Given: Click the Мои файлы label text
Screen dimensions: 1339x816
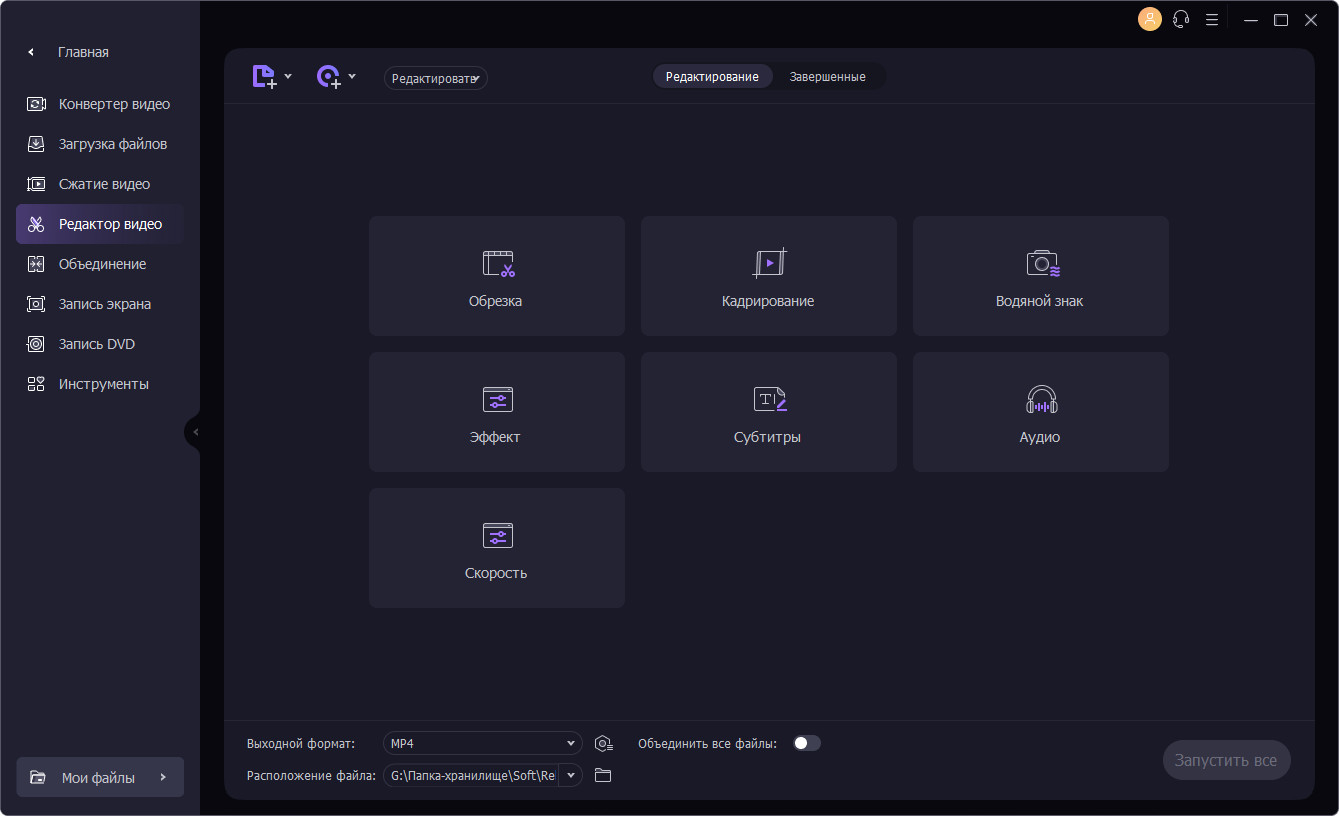Looking at the screenshot, I should [x=98, y=778].
